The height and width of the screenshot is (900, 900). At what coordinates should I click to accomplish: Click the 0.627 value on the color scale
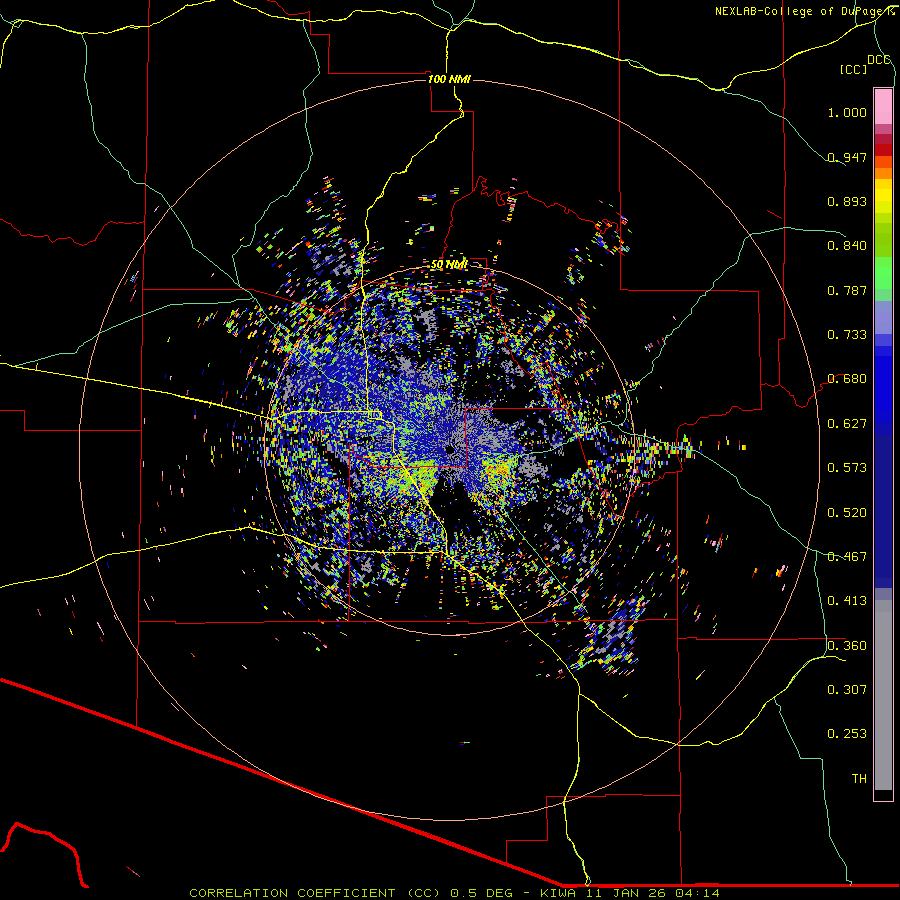click(847, 424)
